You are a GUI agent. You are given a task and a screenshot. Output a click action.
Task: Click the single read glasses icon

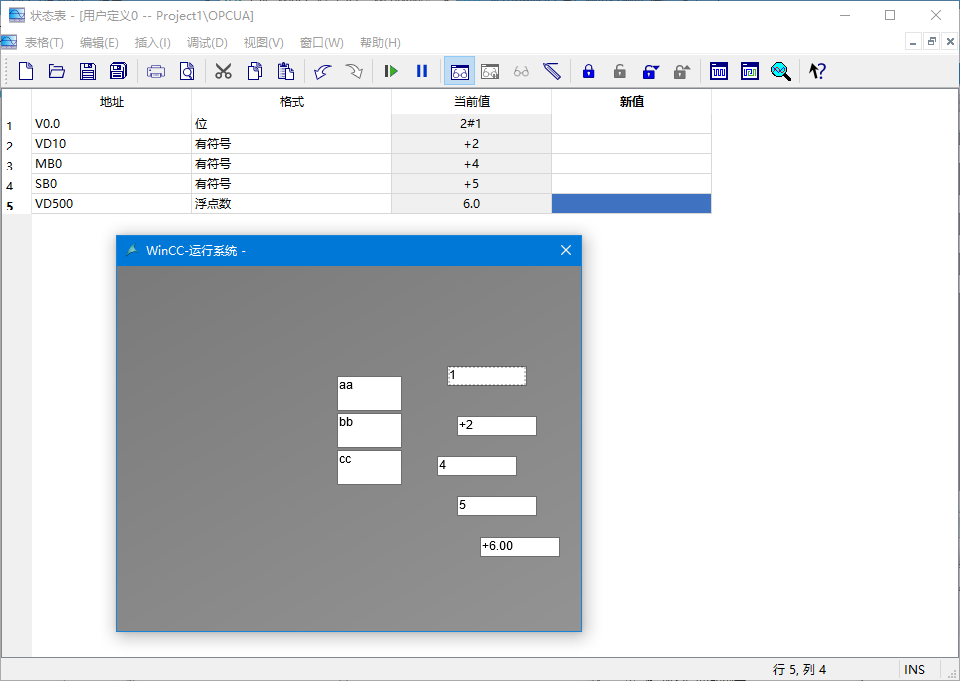(x=490, y=71)
